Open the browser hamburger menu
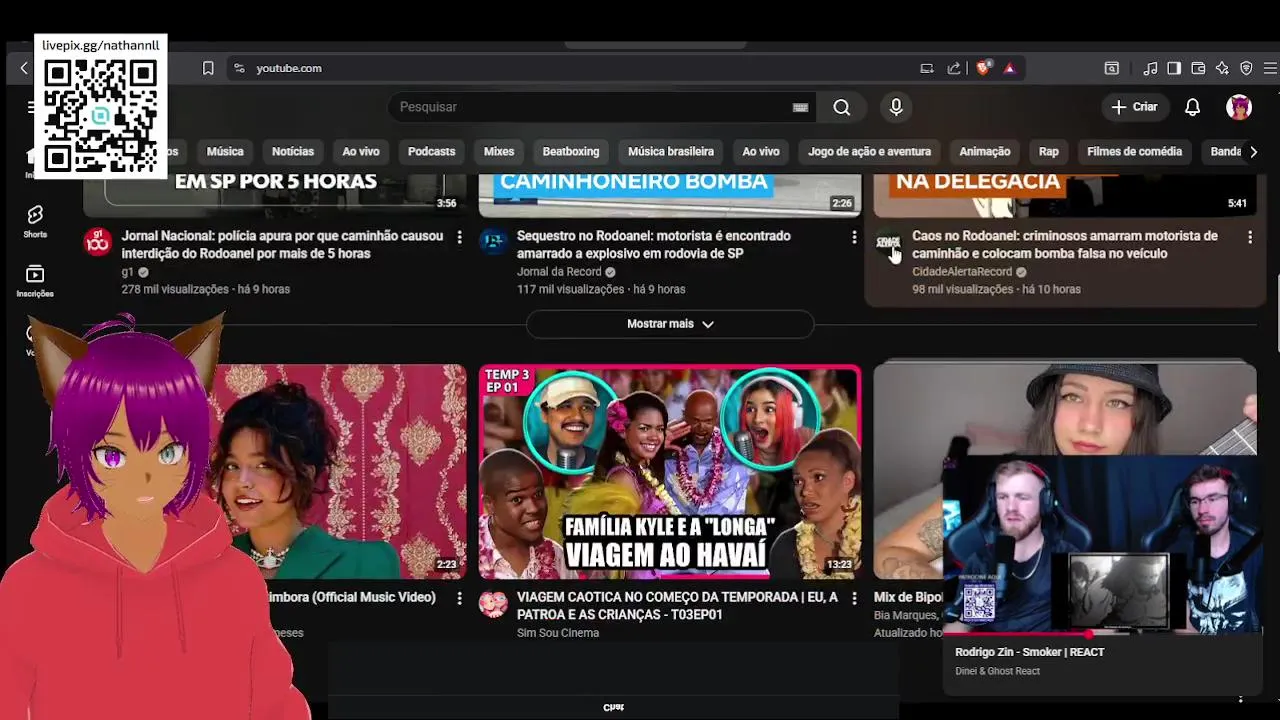Image resolution: width=1280 pixels, height=720 pixels. coord(1271,68)
